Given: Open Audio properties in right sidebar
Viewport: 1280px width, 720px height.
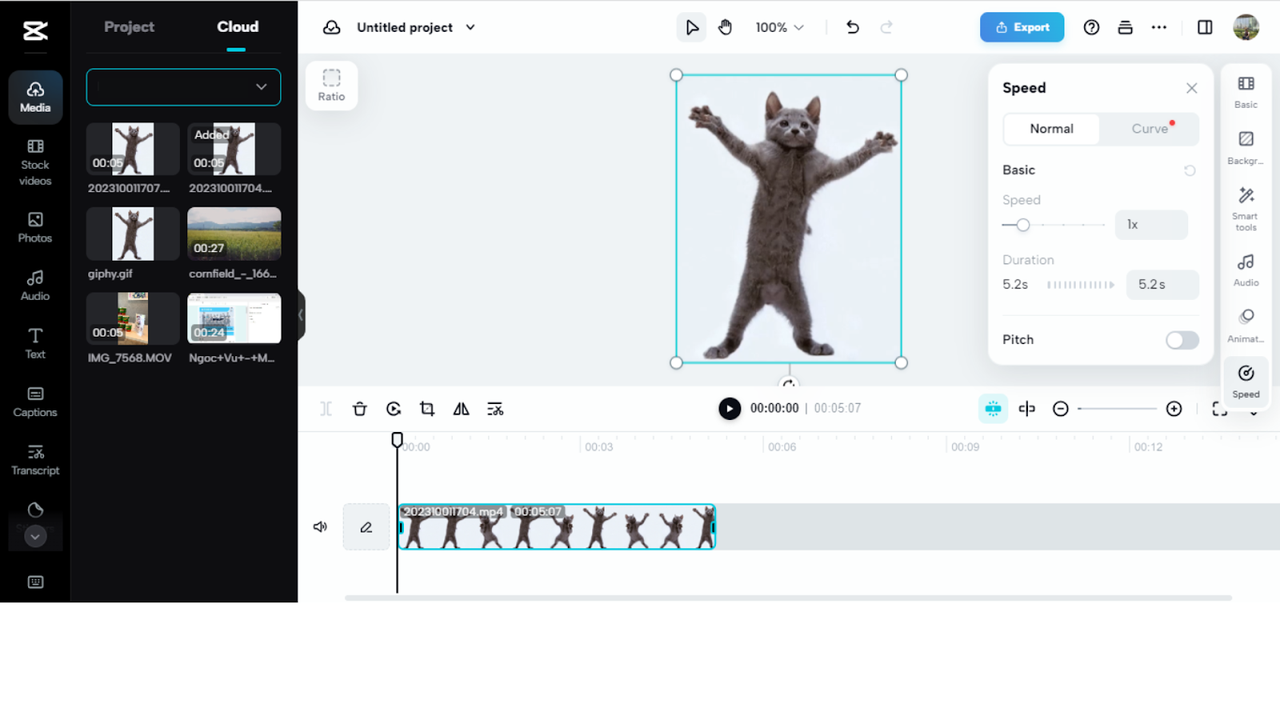Looking at the screenshot, I should 1246,270.
